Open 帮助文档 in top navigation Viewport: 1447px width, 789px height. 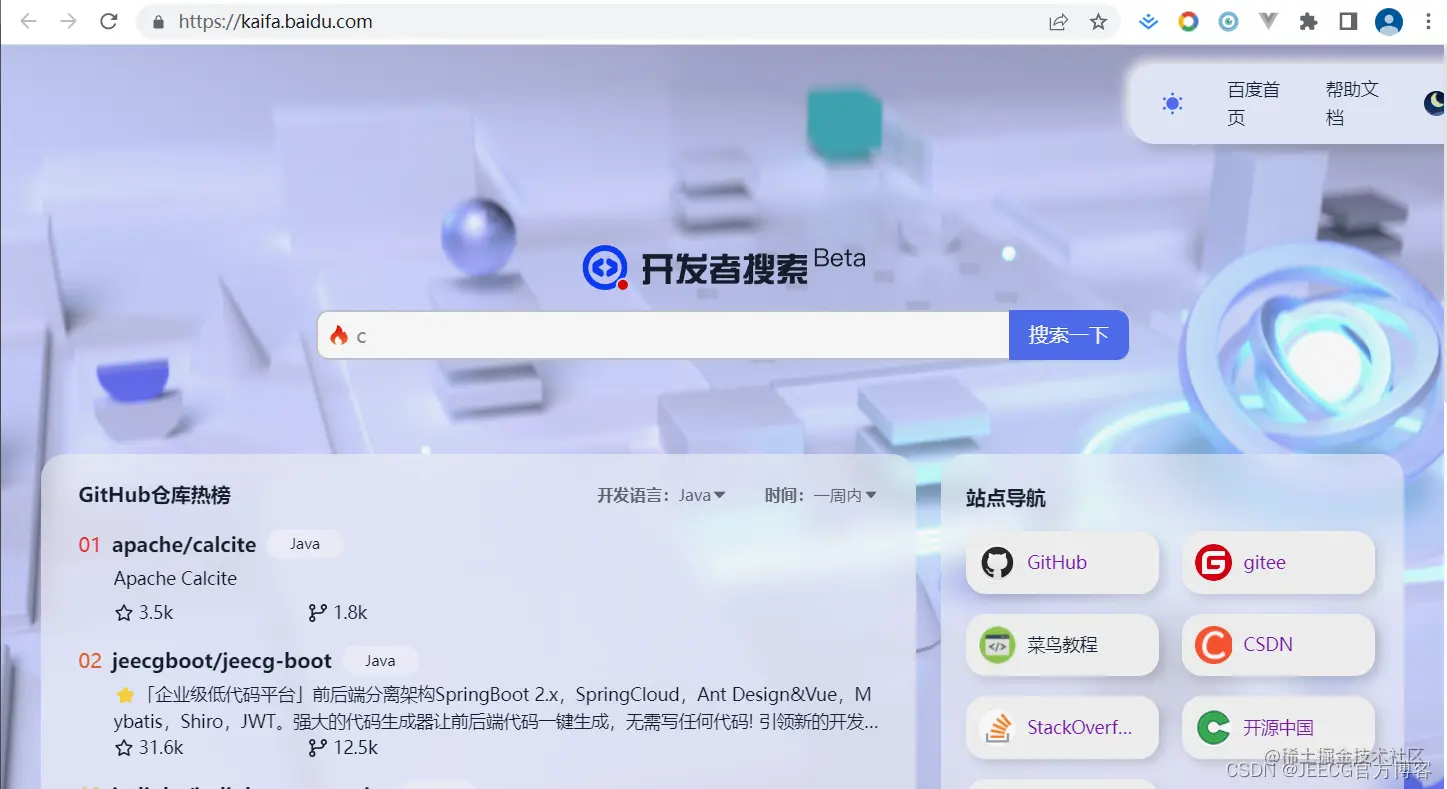pos(1351,103)
